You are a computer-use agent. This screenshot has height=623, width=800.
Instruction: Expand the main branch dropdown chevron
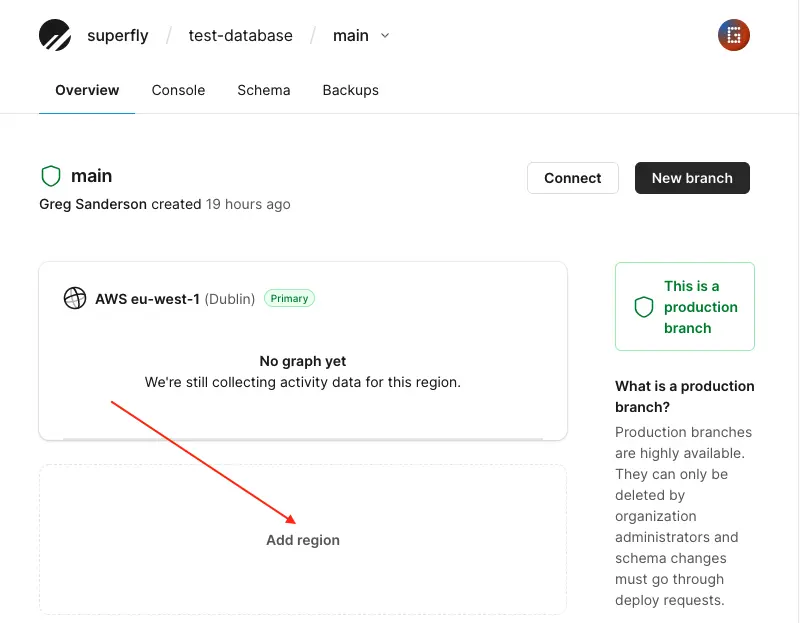[385, 36]
